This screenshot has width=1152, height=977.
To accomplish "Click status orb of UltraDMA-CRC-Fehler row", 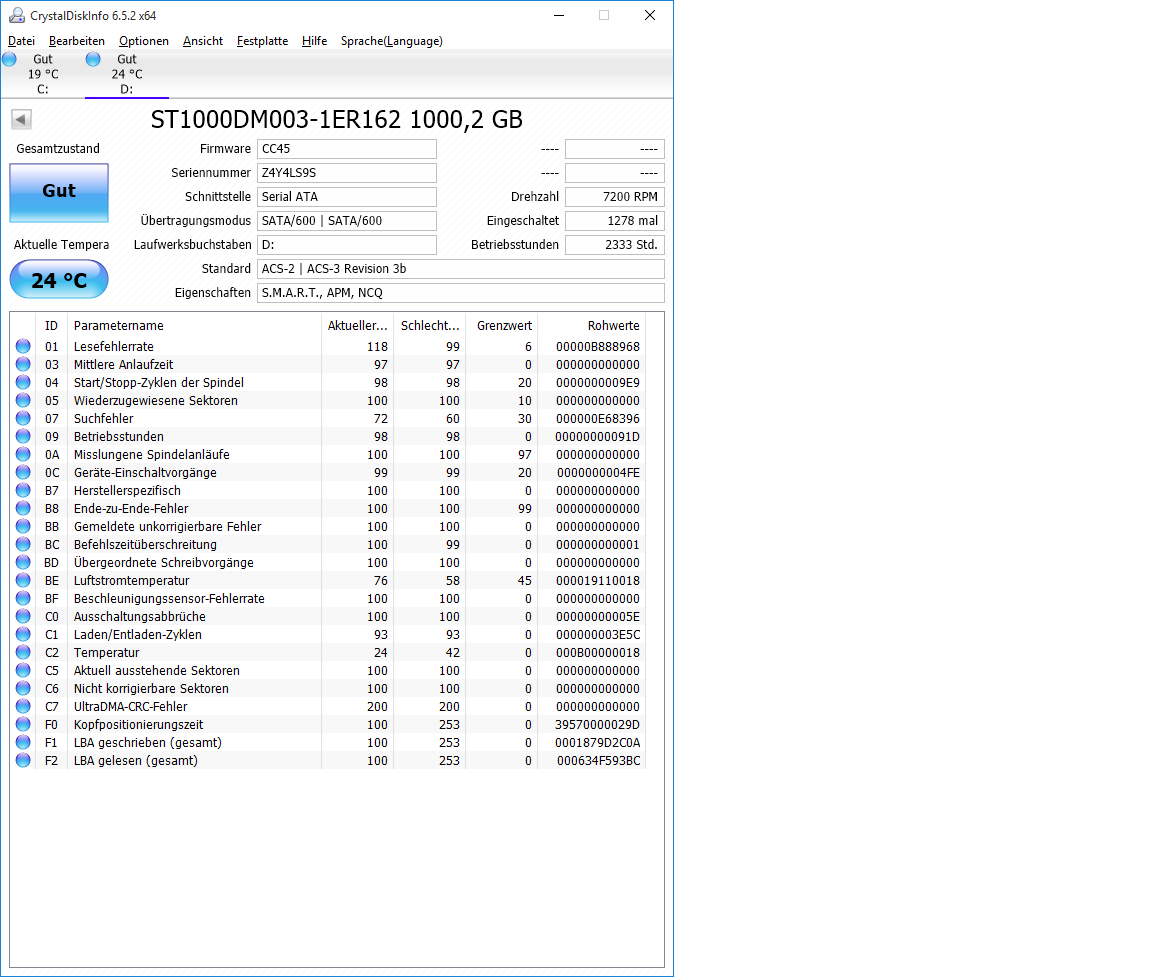I will 24,706.
